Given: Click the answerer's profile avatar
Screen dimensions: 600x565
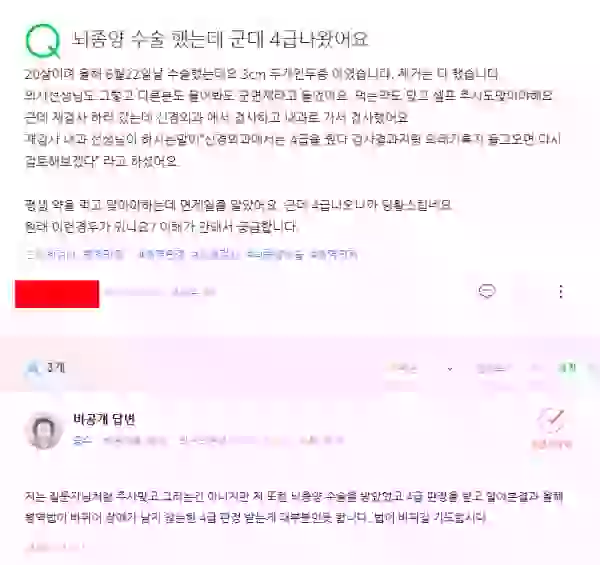Looking at the screenshot, I should [x=44, y=430].
